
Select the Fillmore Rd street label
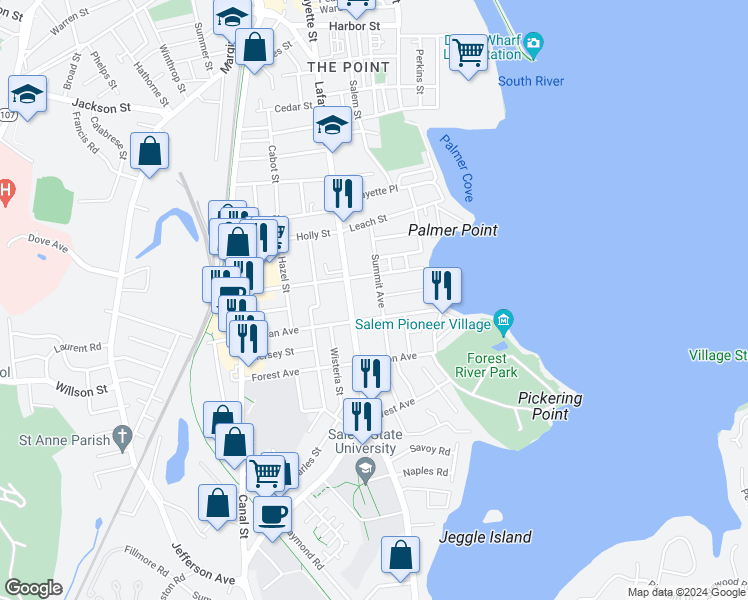(x=147, y=560)
